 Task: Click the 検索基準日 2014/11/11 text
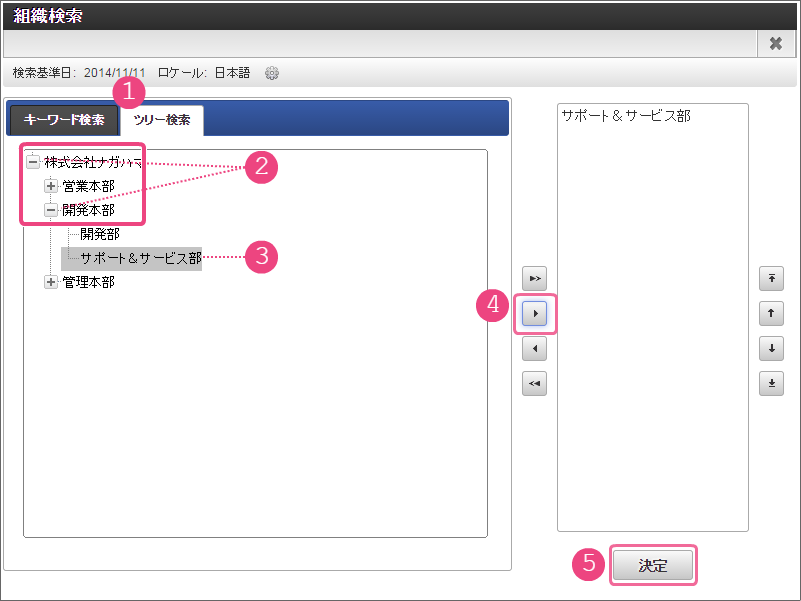(x=79, y=73)
